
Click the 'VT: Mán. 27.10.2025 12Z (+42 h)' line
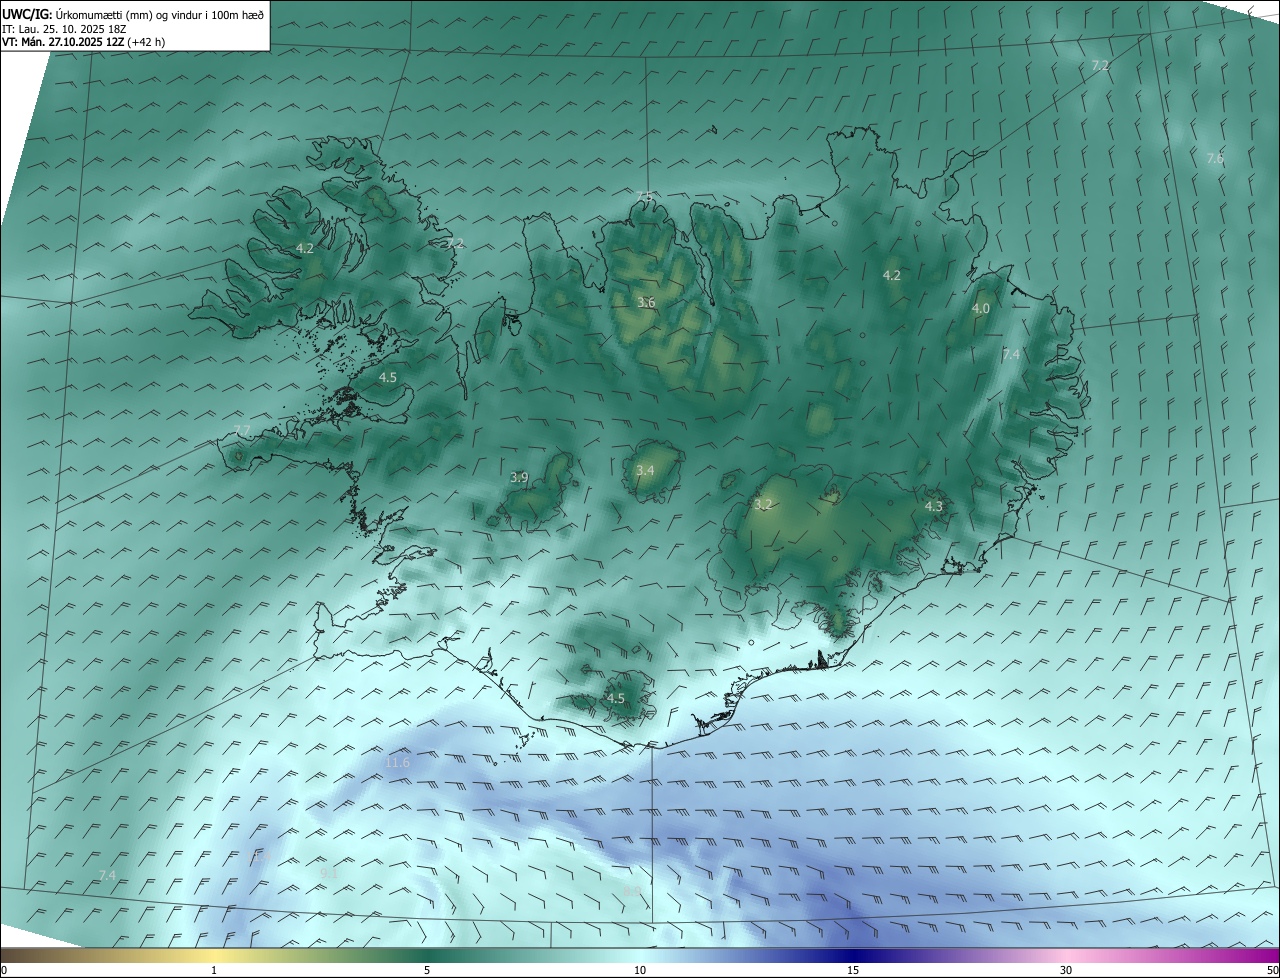(x=84, y=42)
